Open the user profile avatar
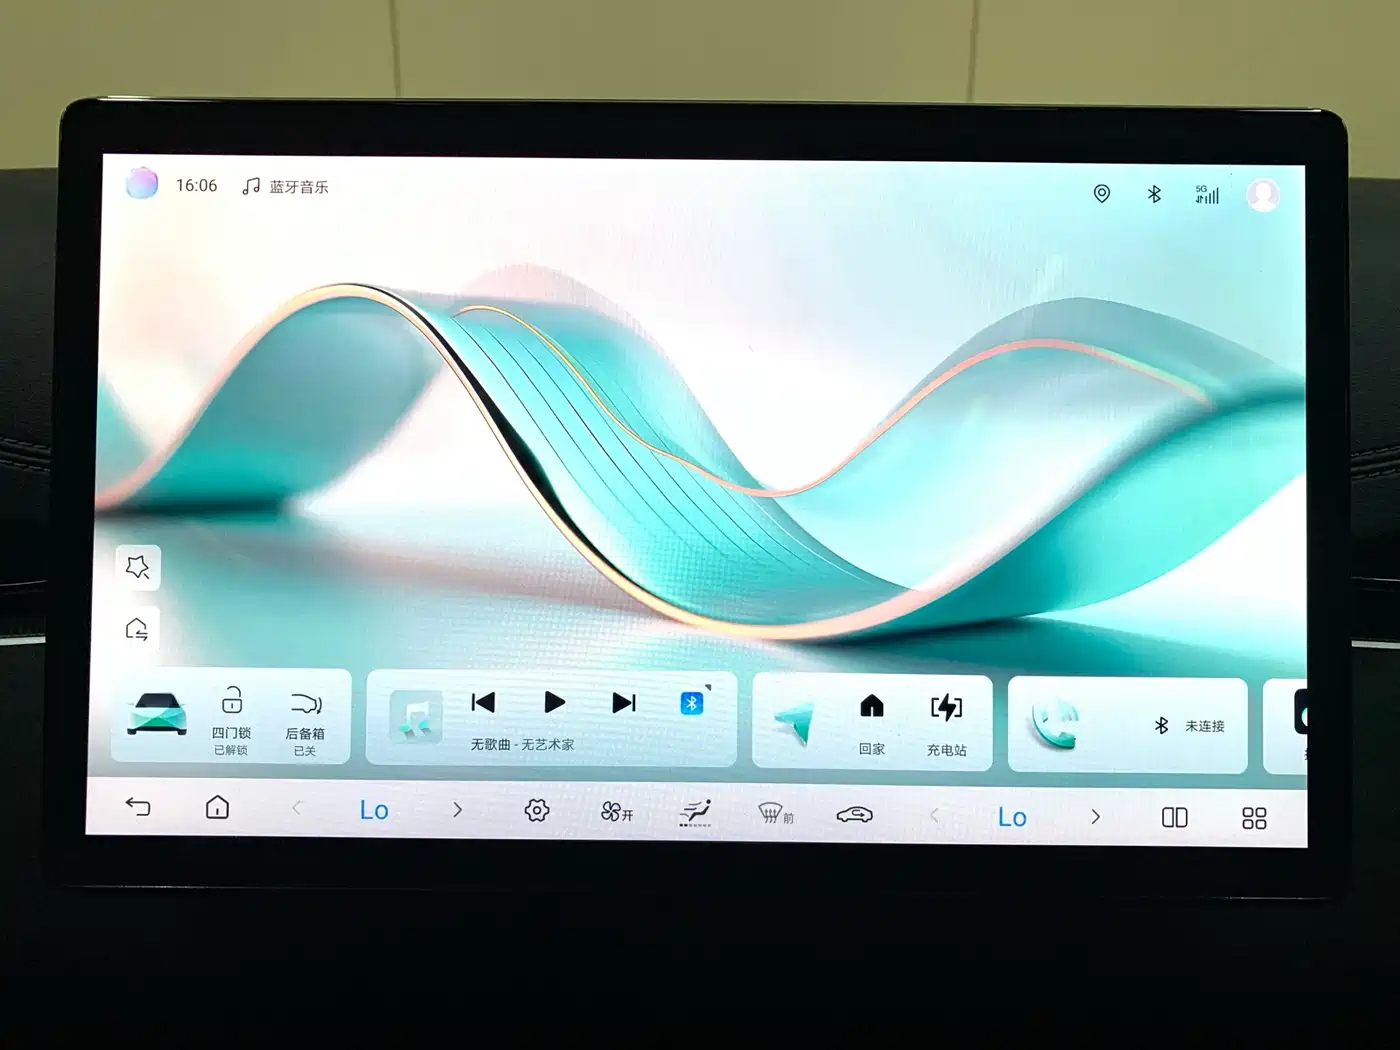 tap(1263, 194)
